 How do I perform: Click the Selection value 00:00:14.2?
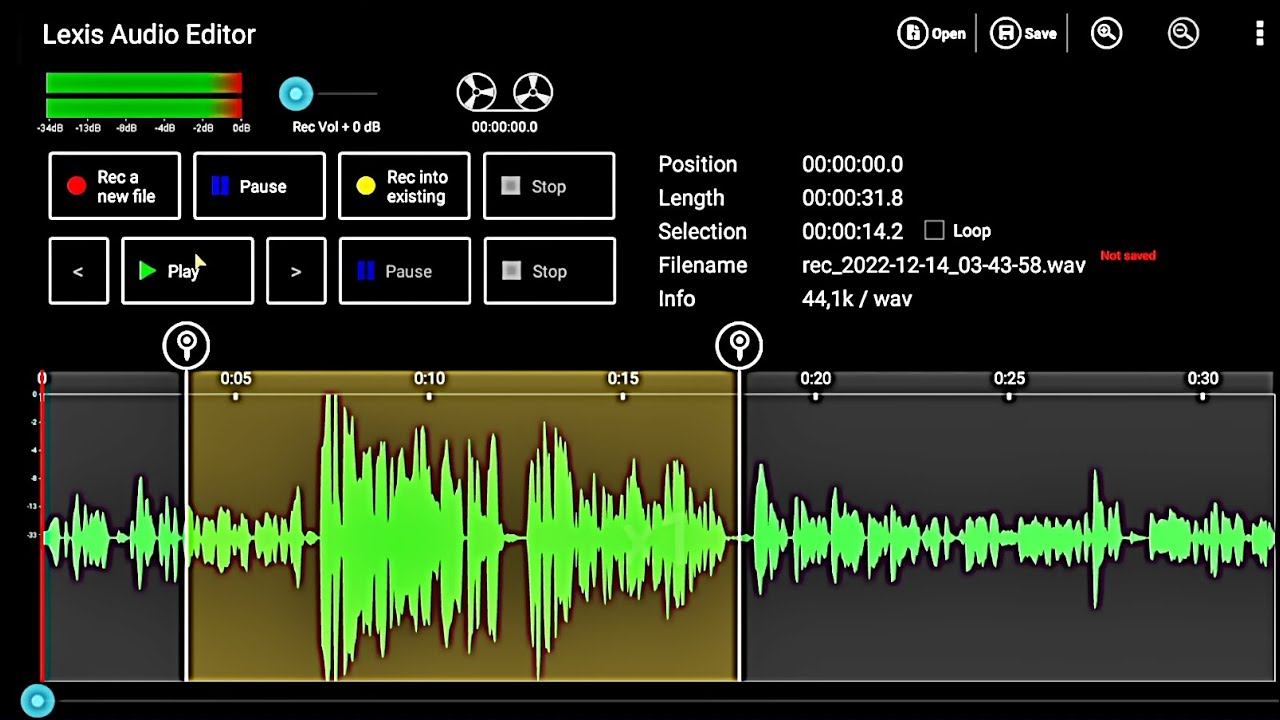tap(852, 232)
